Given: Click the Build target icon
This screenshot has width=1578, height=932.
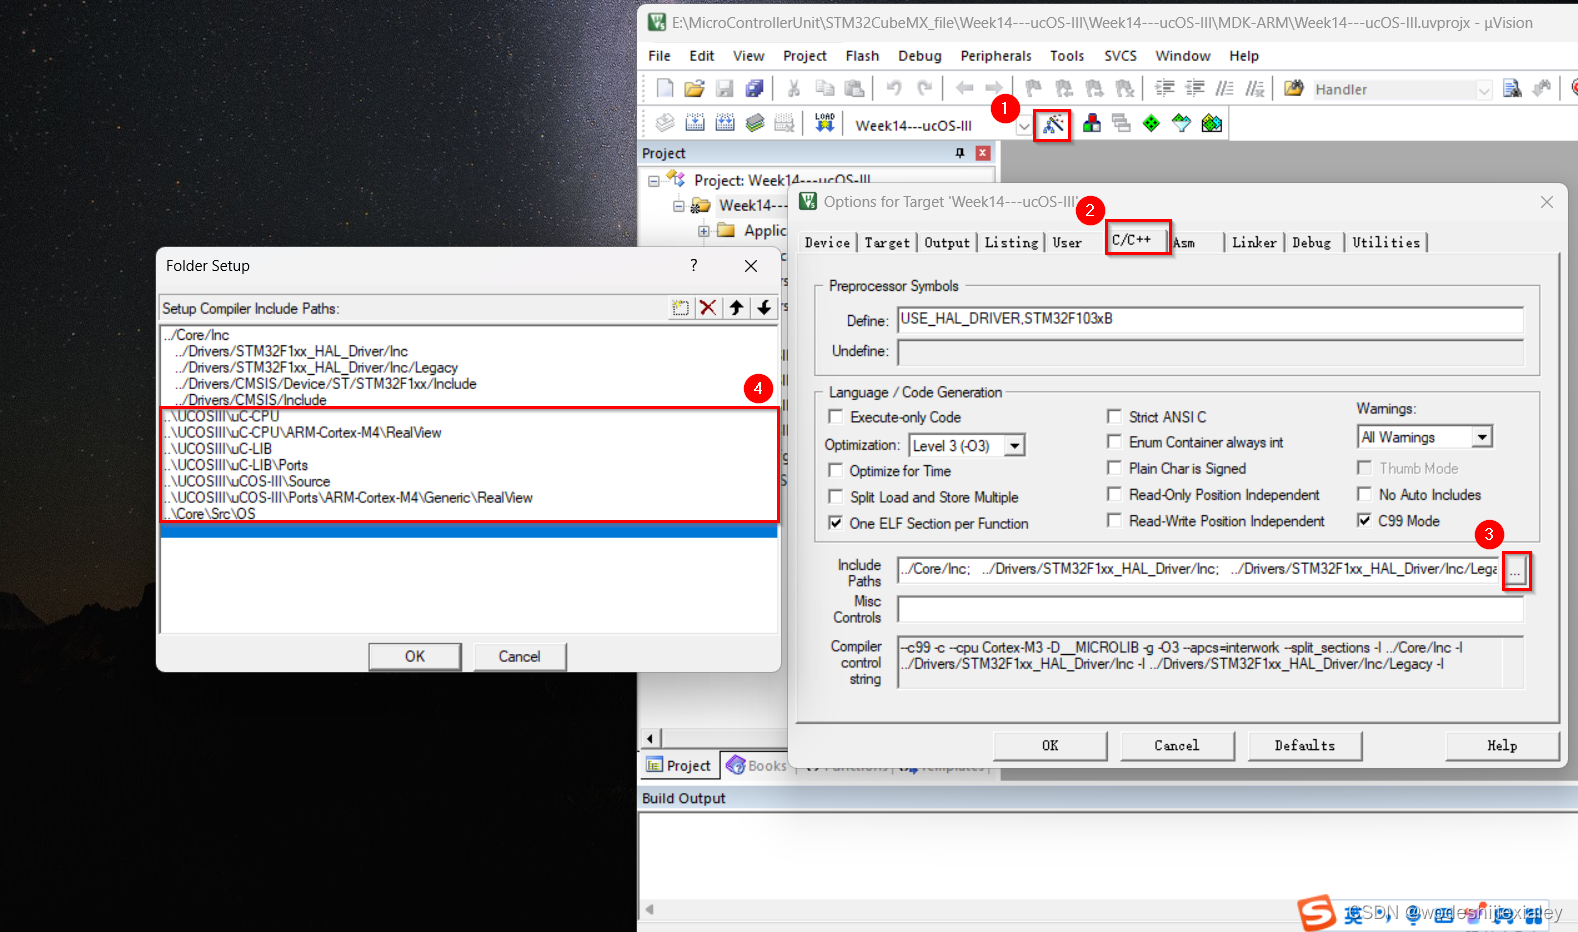Looking at the screenshot, I should click(x=695, y=123).
